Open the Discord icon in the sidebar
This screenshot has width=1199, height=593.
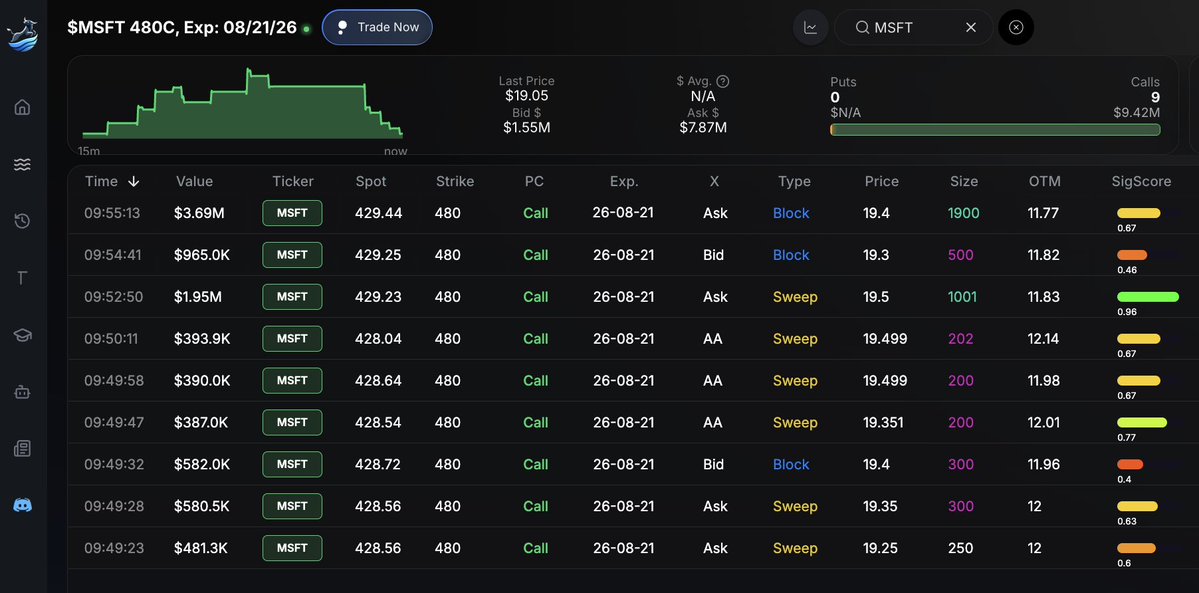point(22,505)
